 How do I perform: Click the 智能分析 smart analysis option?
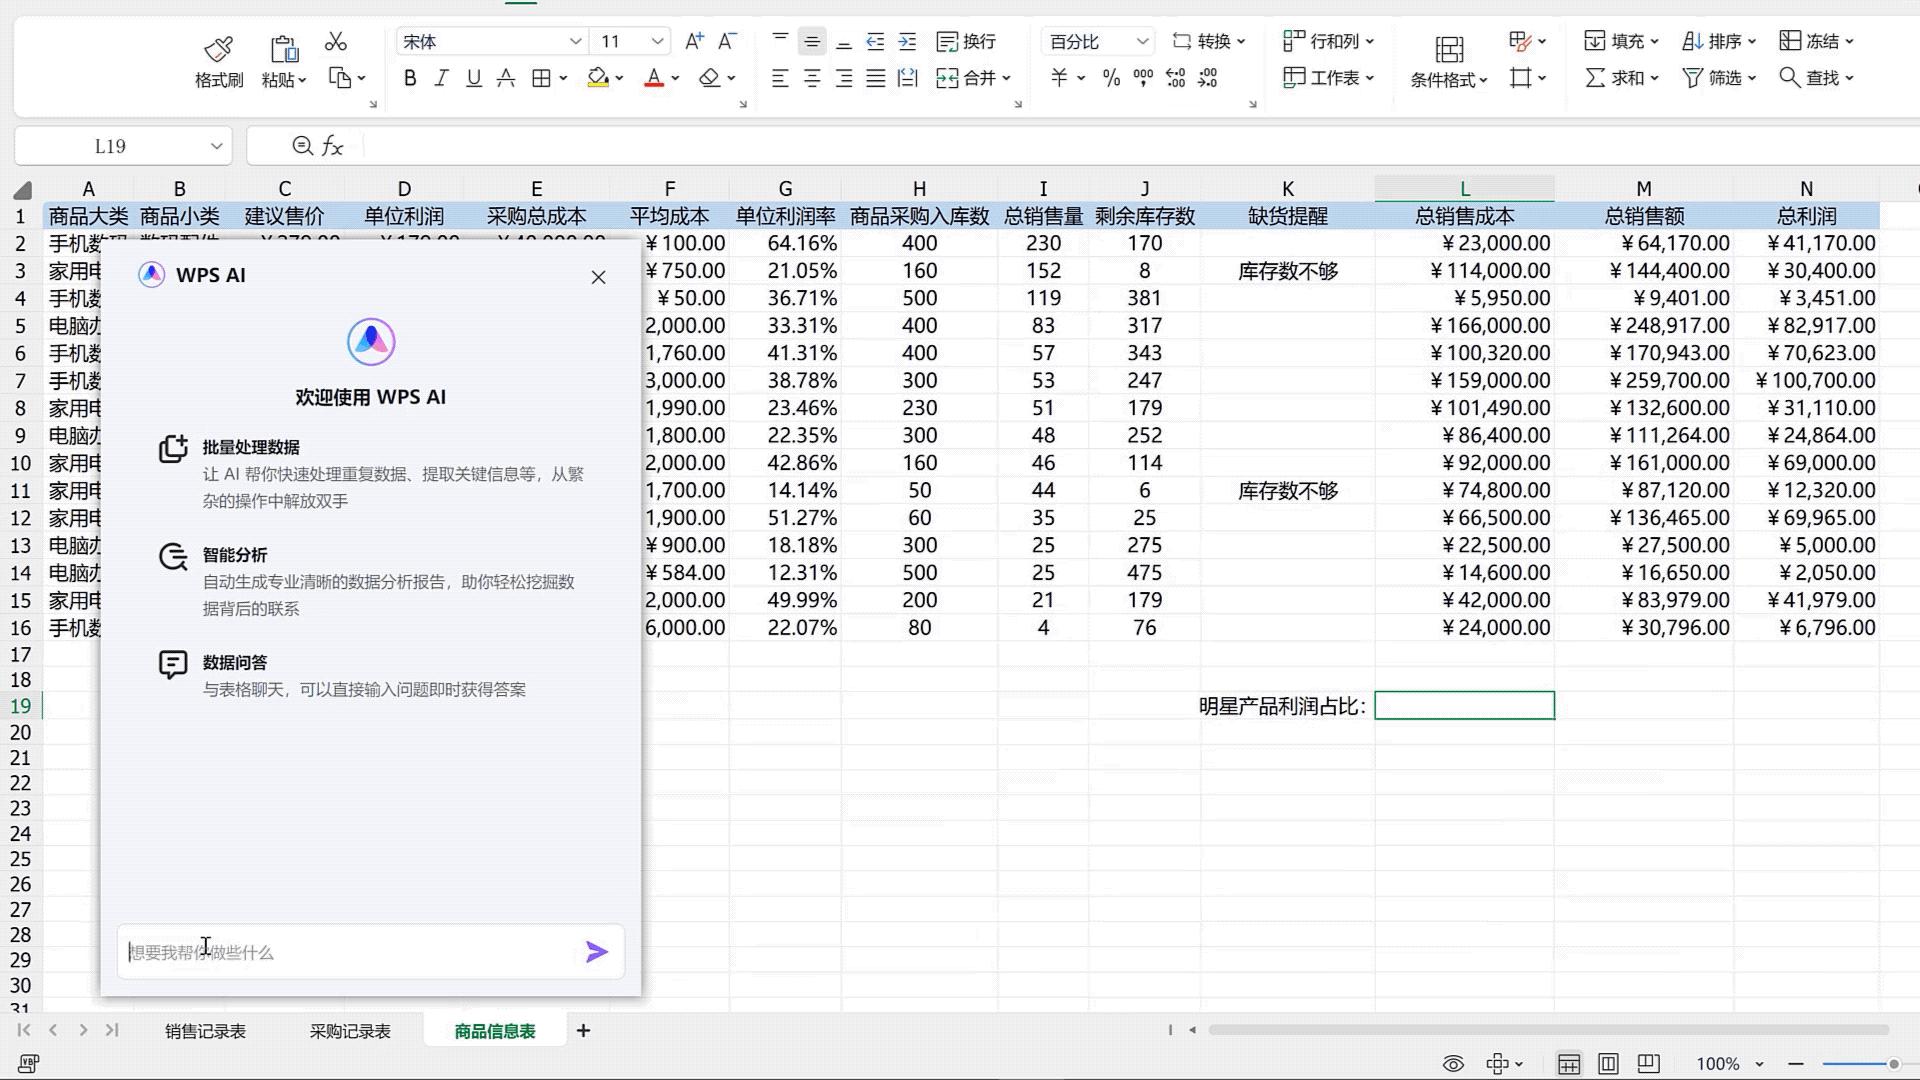point(235,554)
